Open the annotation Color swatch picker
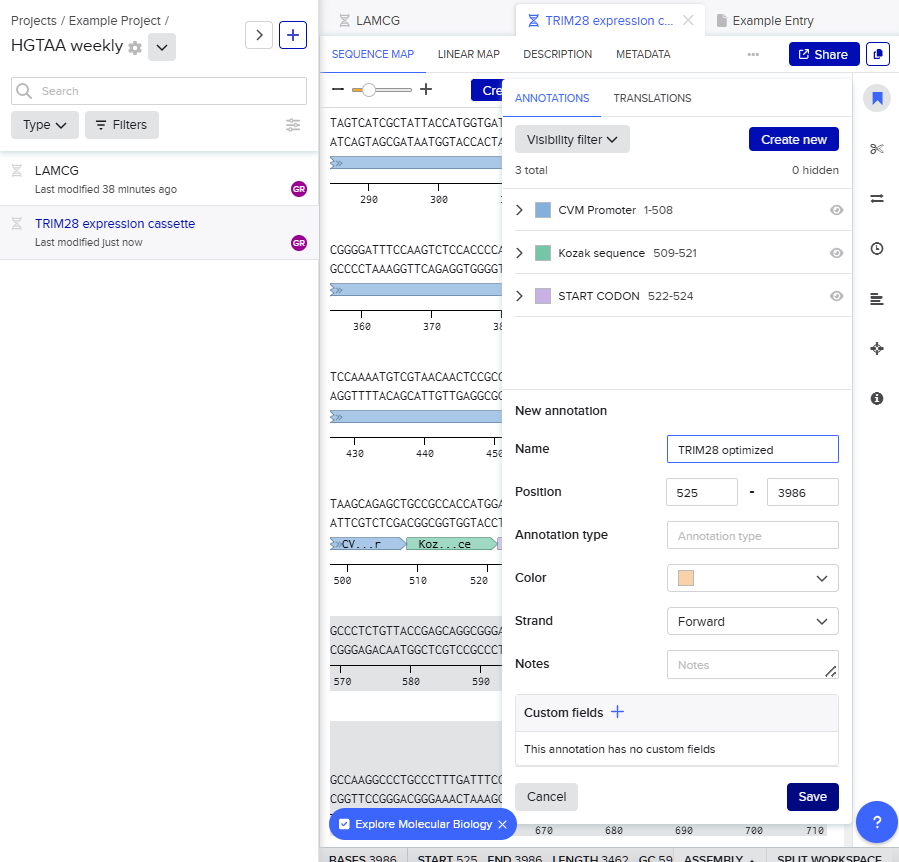 (752, 578)
